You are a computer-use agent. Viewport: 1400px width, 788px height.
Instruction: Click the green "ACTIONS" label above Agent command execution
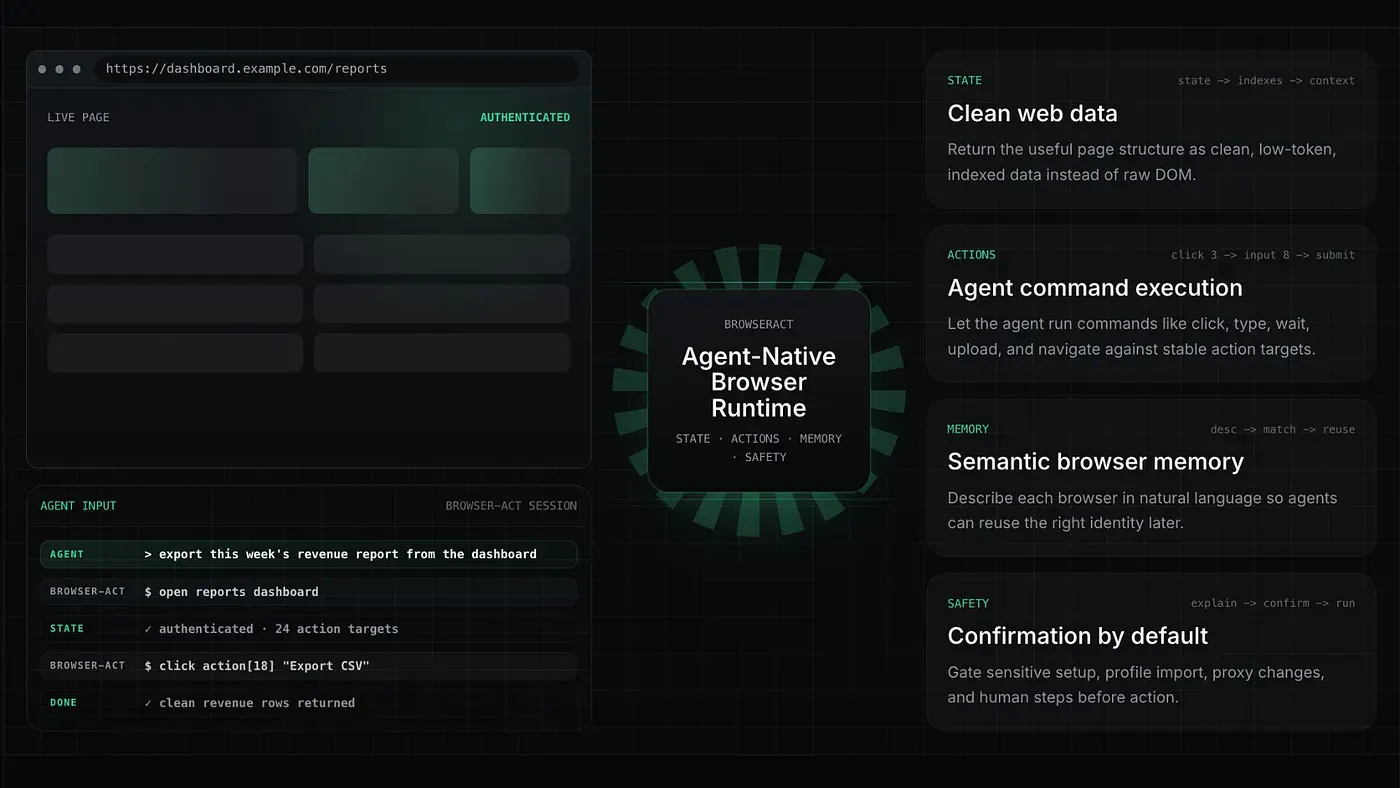pos(971,255)
